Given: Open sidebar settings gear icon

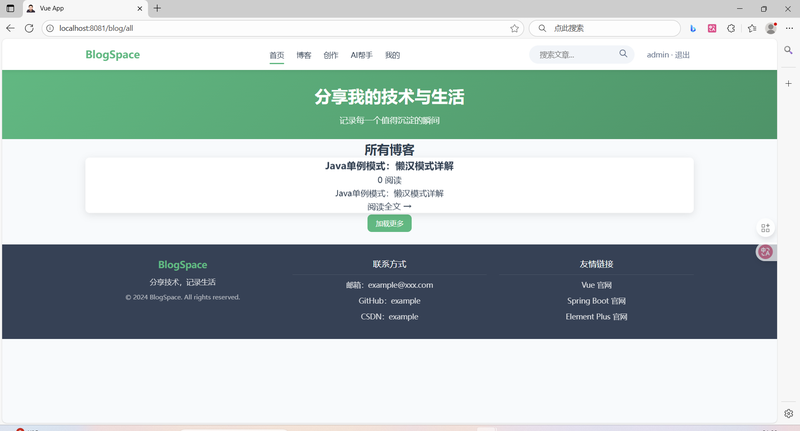Looking at the screenshot, I should point(788,413).
